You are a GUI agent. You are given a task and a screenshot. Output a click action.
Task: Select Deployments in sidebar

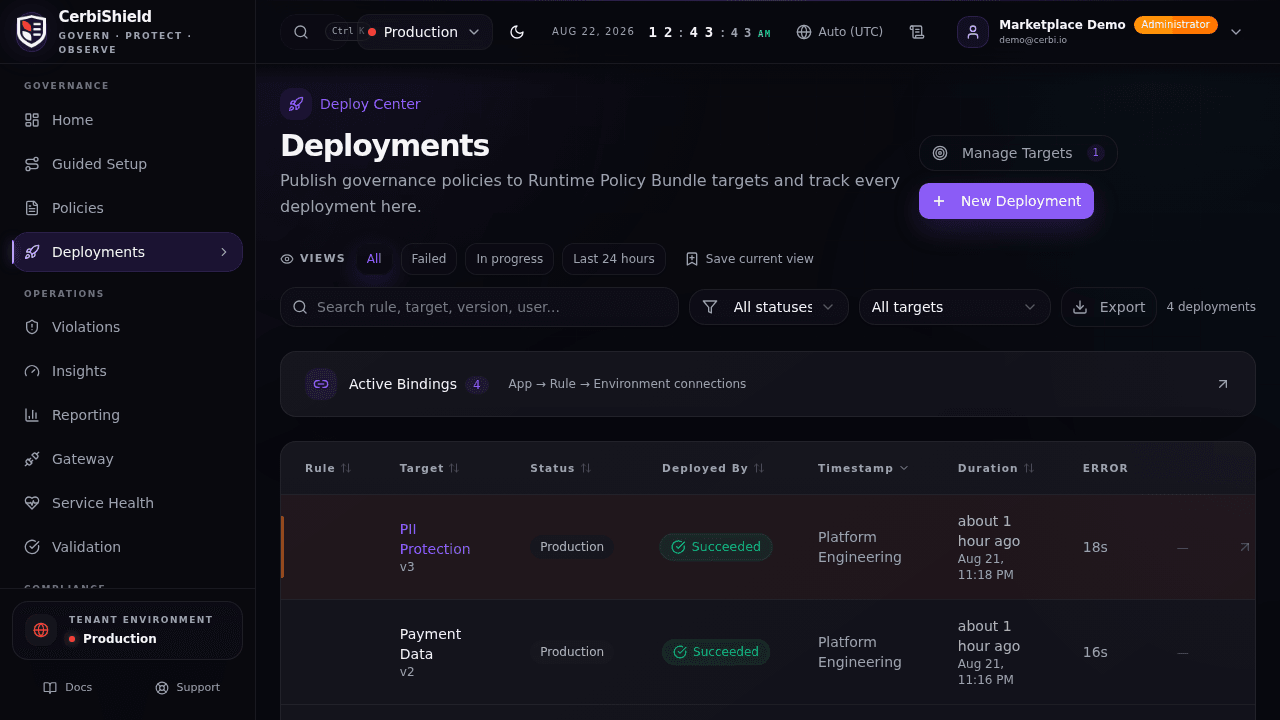point(127,252)
